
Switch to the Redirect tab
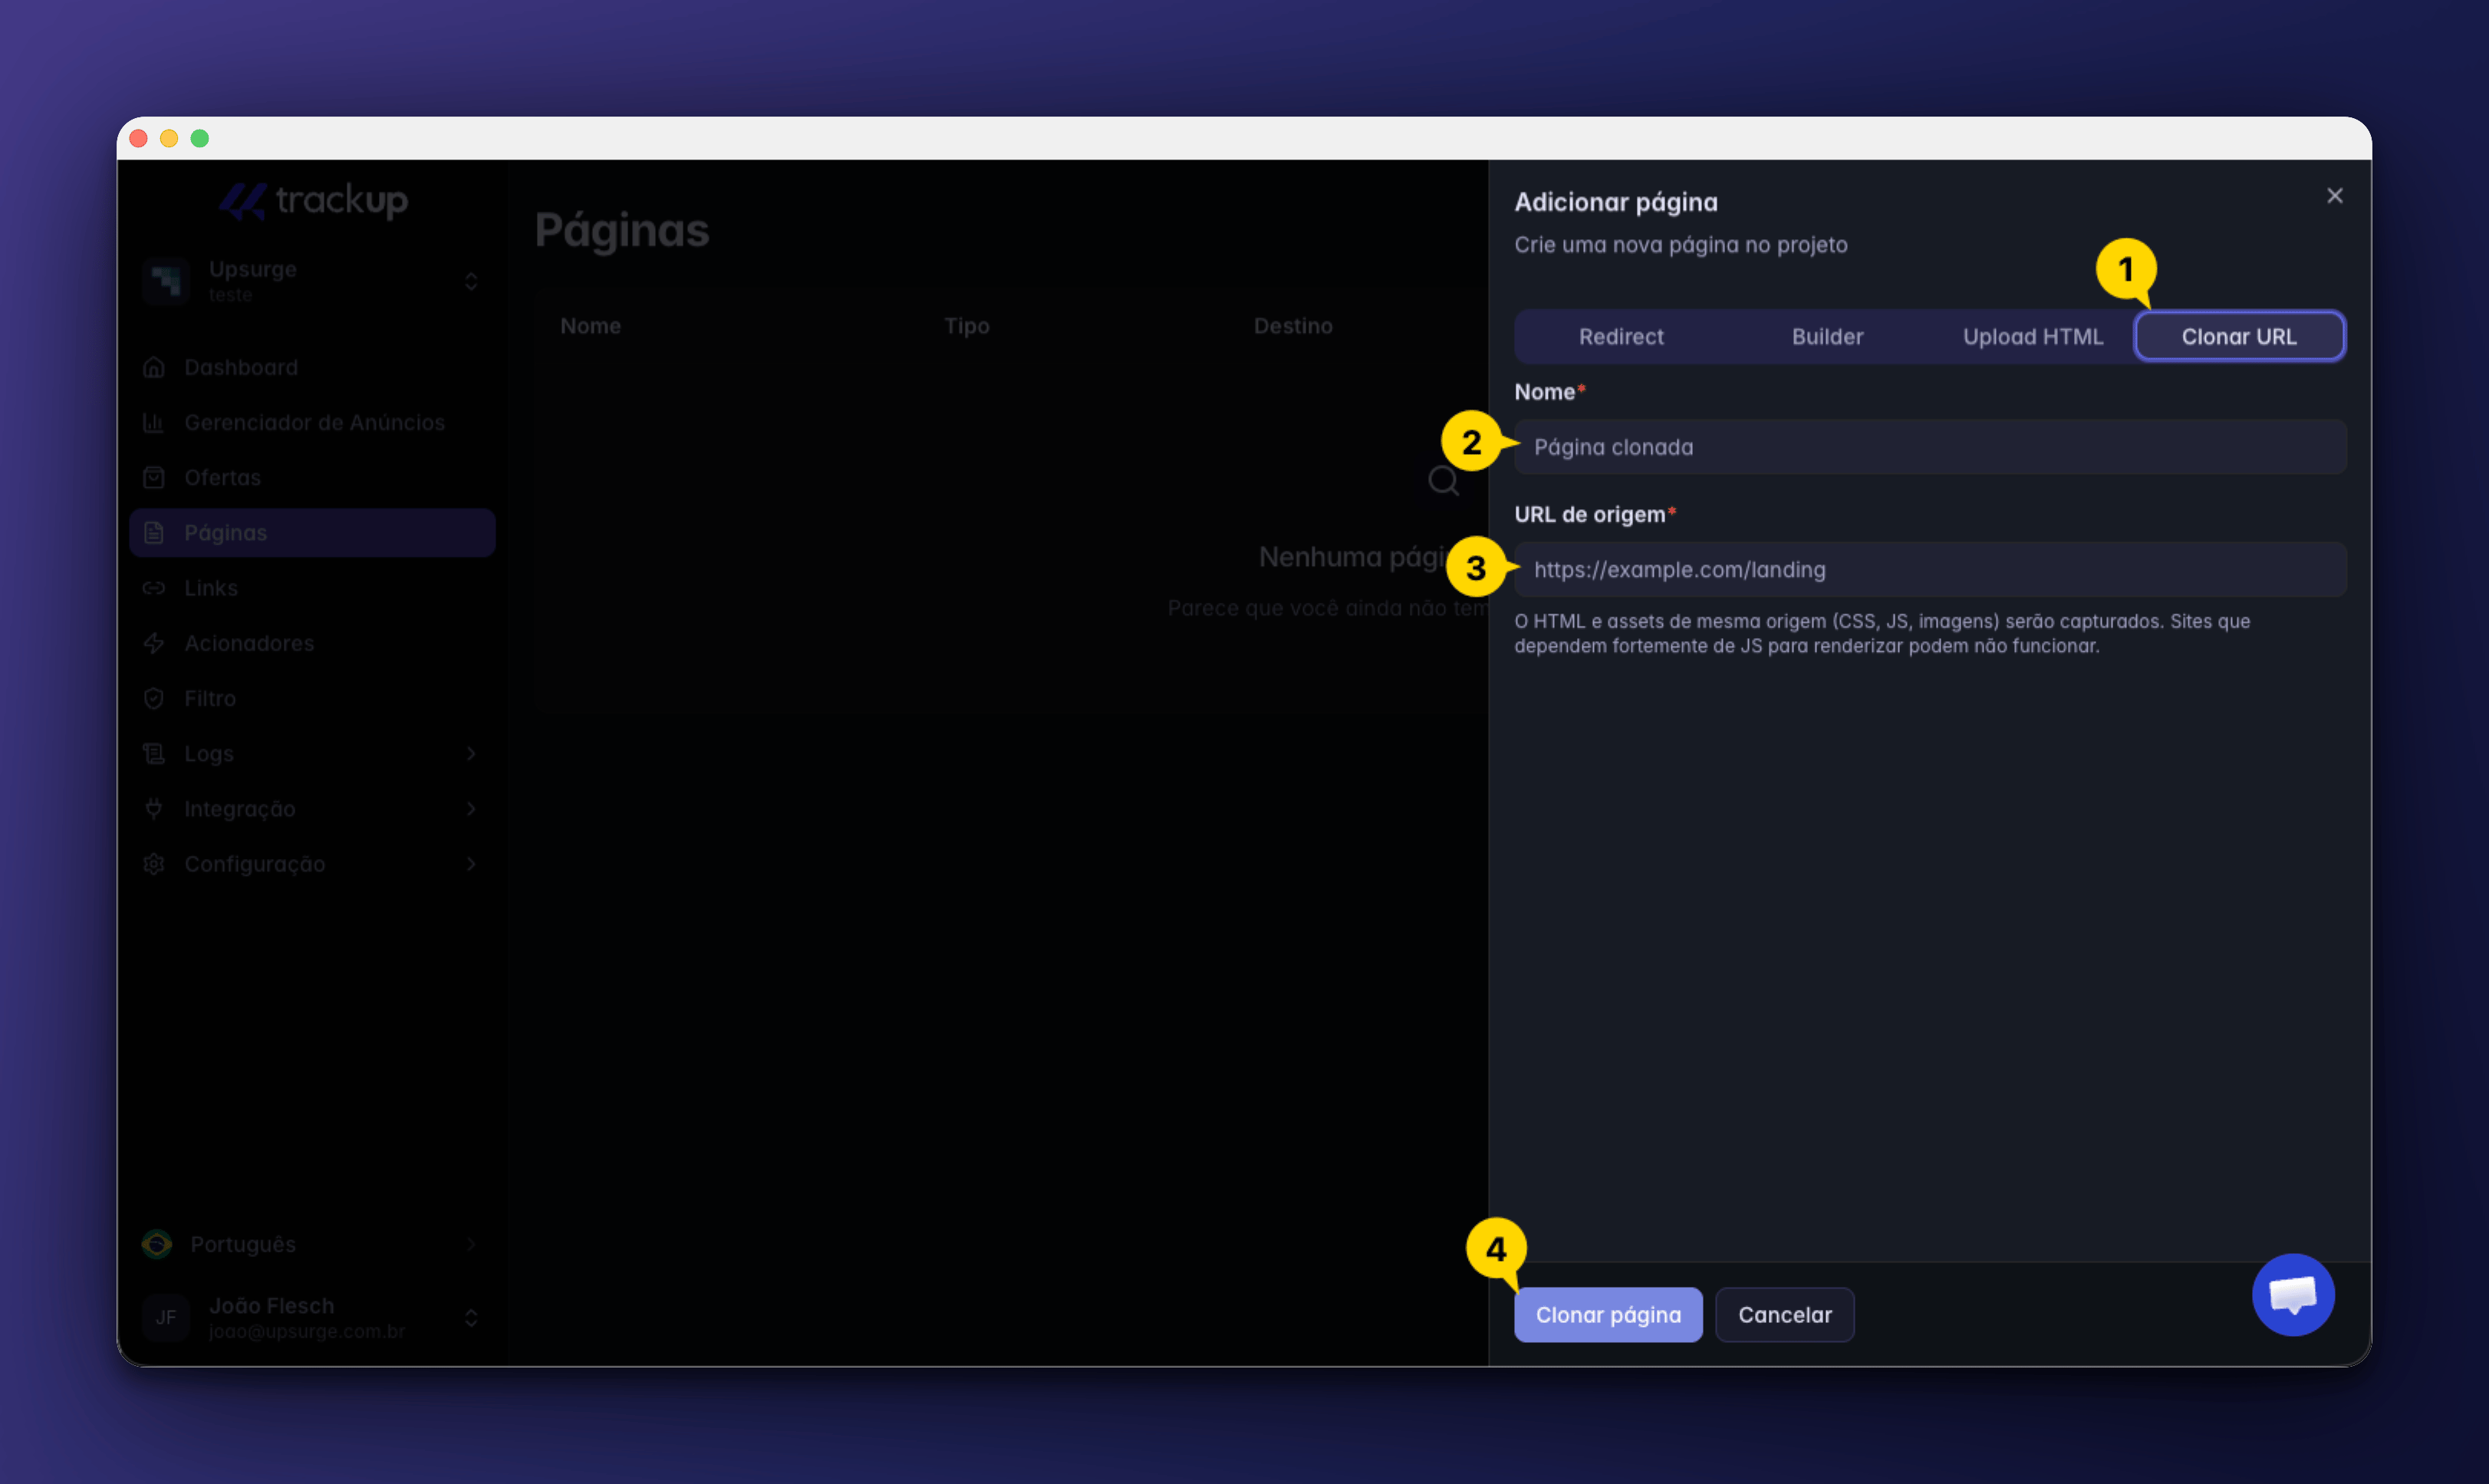point(1621,336)
